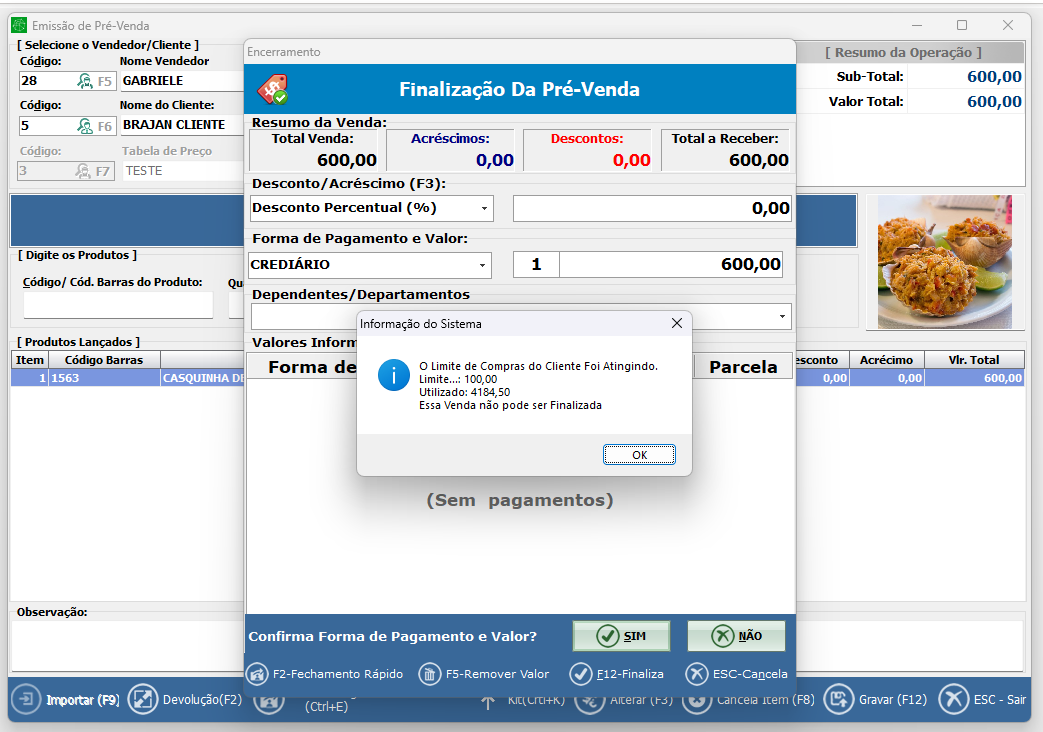The width and height of the screenshot is (1043, 732).
Task: Click the ESC-Cancela X icon
Action: (x=697, y=674)
